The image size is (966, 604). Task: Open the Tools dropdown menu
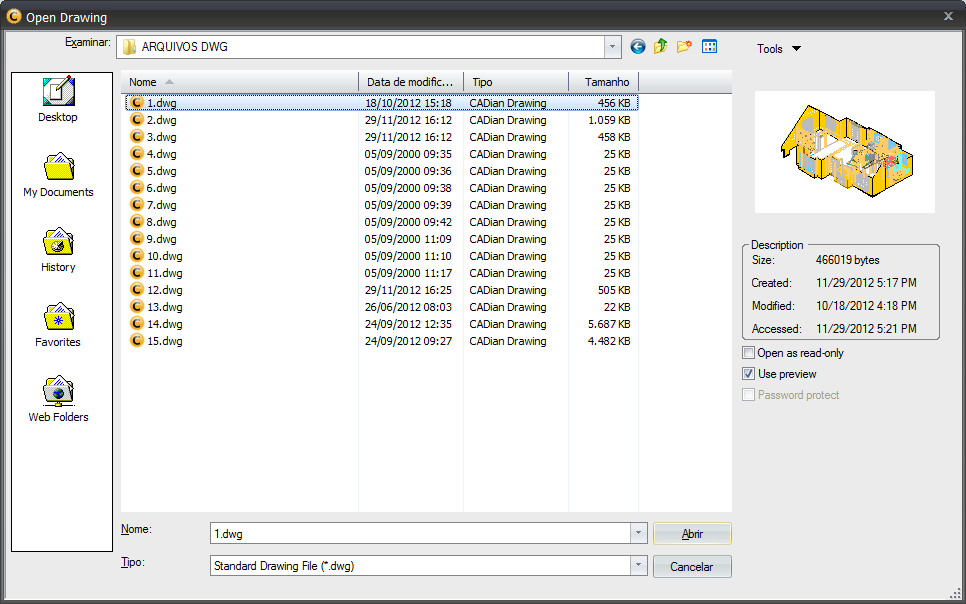point(779,49)
